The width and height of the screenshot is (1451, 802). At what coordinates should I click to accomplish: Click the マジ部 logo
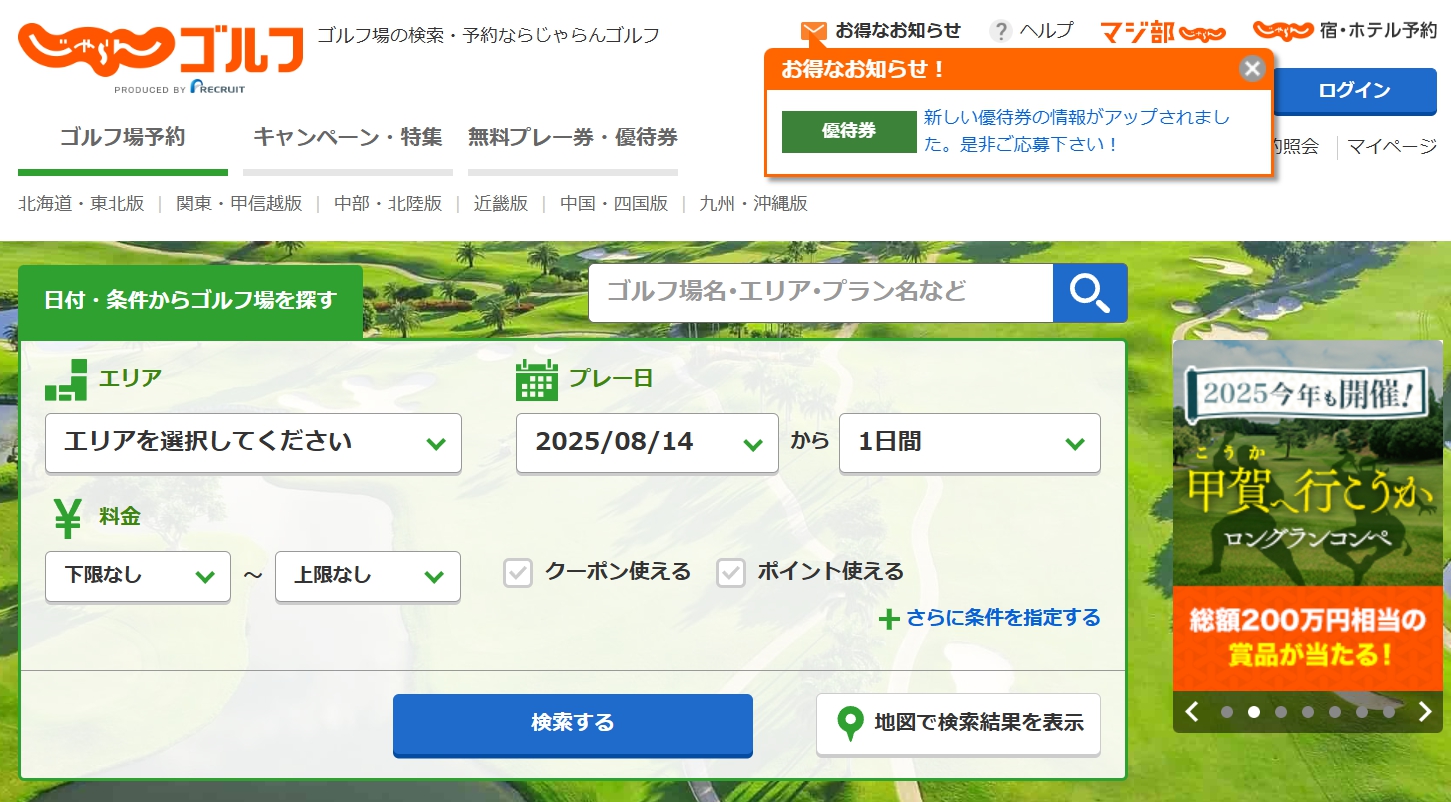tap(1162, 33)
